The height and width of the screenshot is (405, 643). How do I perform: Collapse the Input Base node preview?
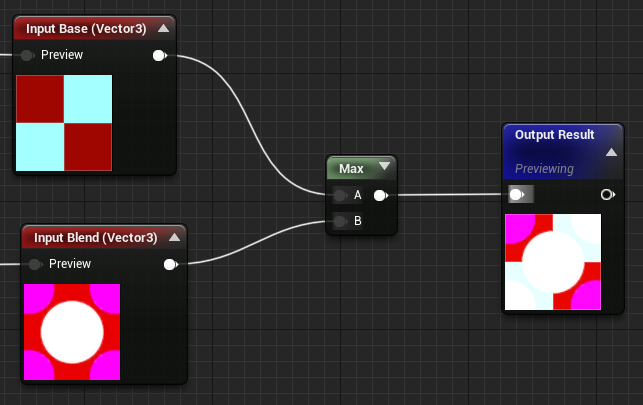click(x=164, y=28)
